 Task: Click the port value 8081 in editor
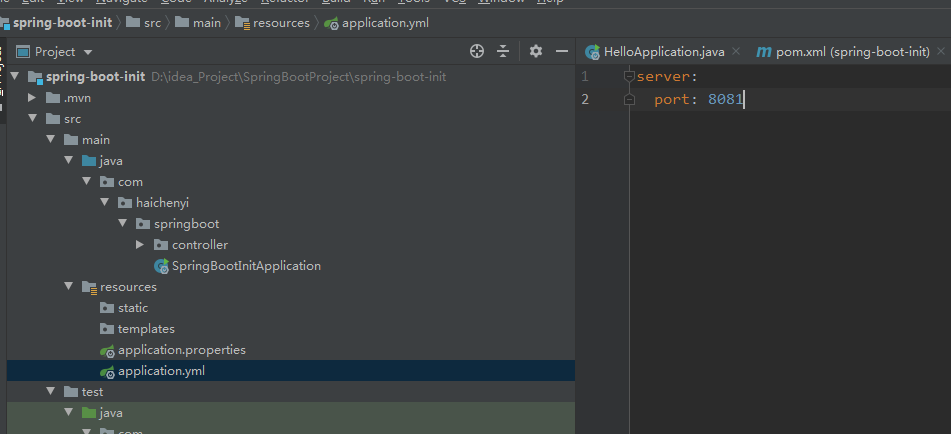pos(725,99)
